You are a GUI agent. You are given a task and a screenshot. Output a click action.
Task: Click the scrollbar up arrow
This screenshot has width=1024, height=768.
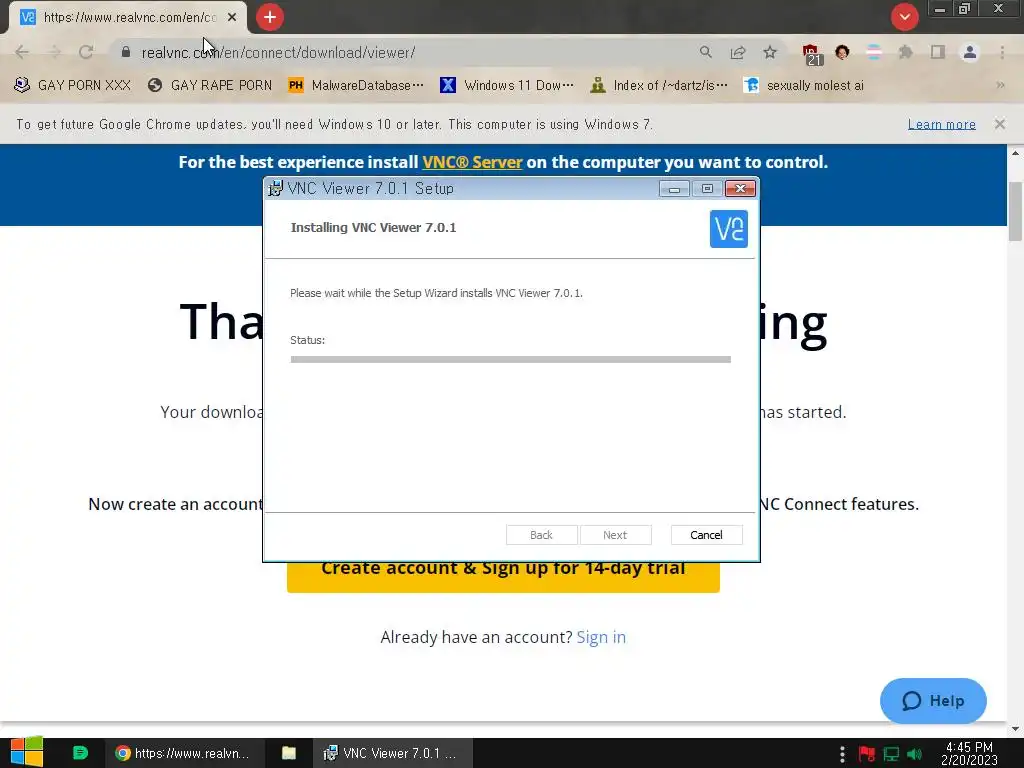tap(1015, 153)
